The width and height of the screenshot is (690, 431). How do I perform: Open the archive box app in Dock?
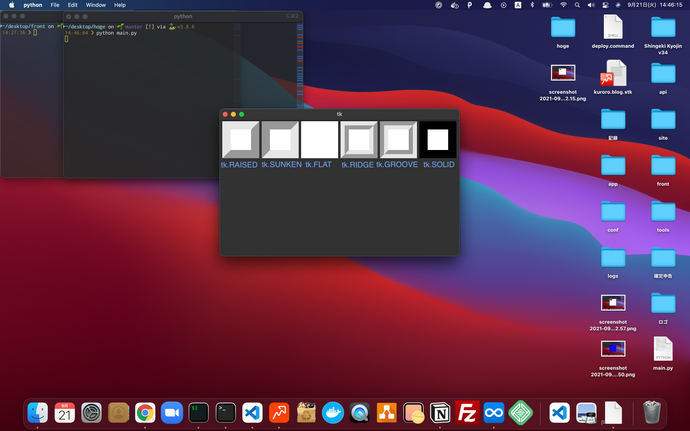tap(306, 413)
